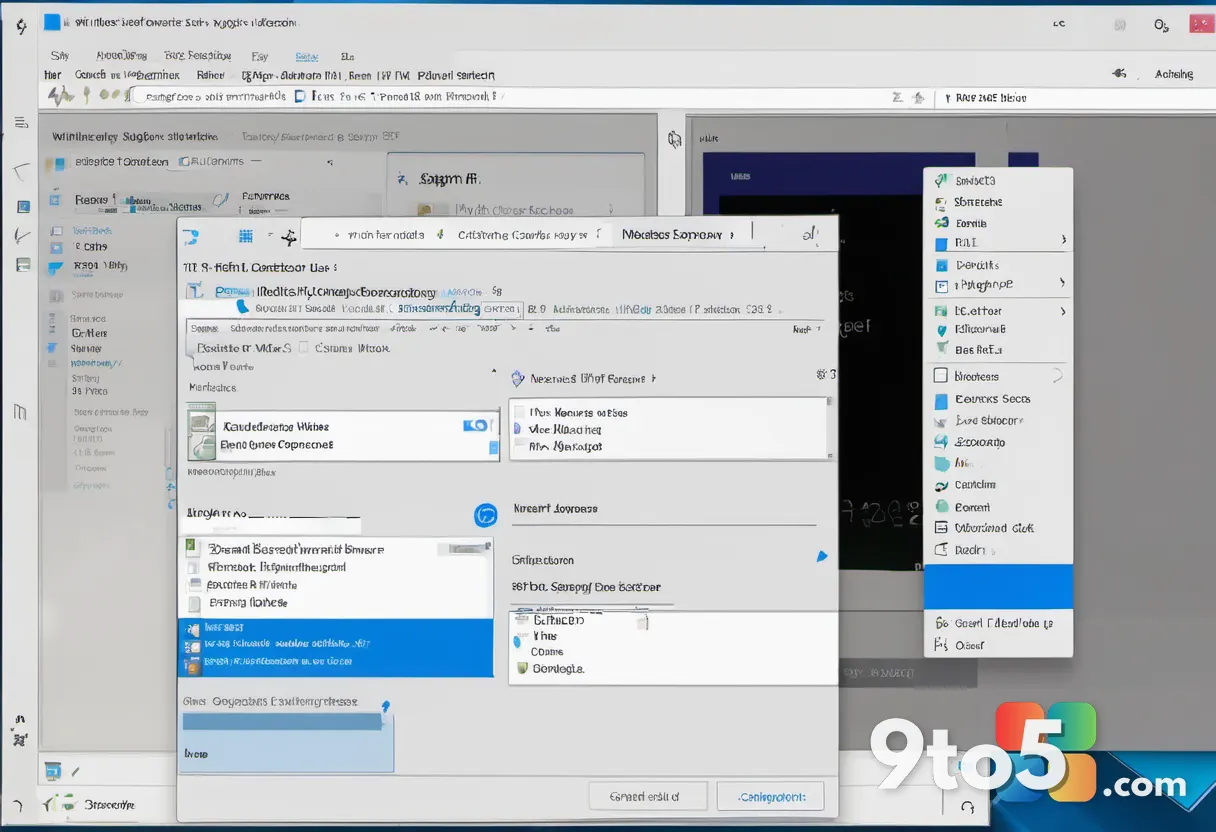Click the hand cursor icon above preview pane

[x=675, y=139]
